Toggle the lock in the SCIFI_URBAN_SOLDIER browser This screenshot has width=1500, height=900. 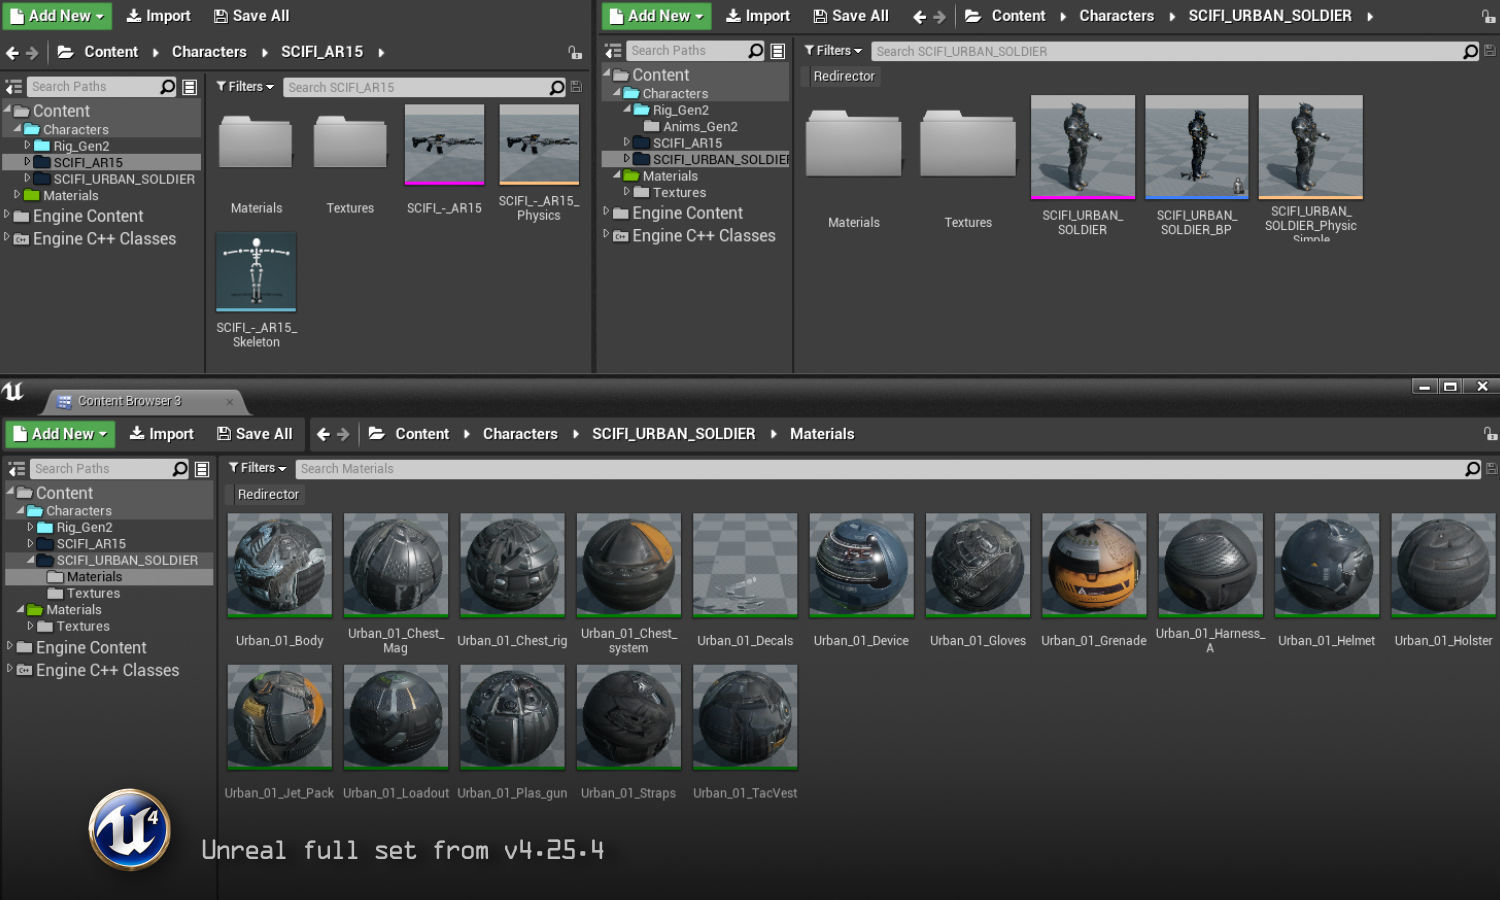click(x=1488, y=17)
